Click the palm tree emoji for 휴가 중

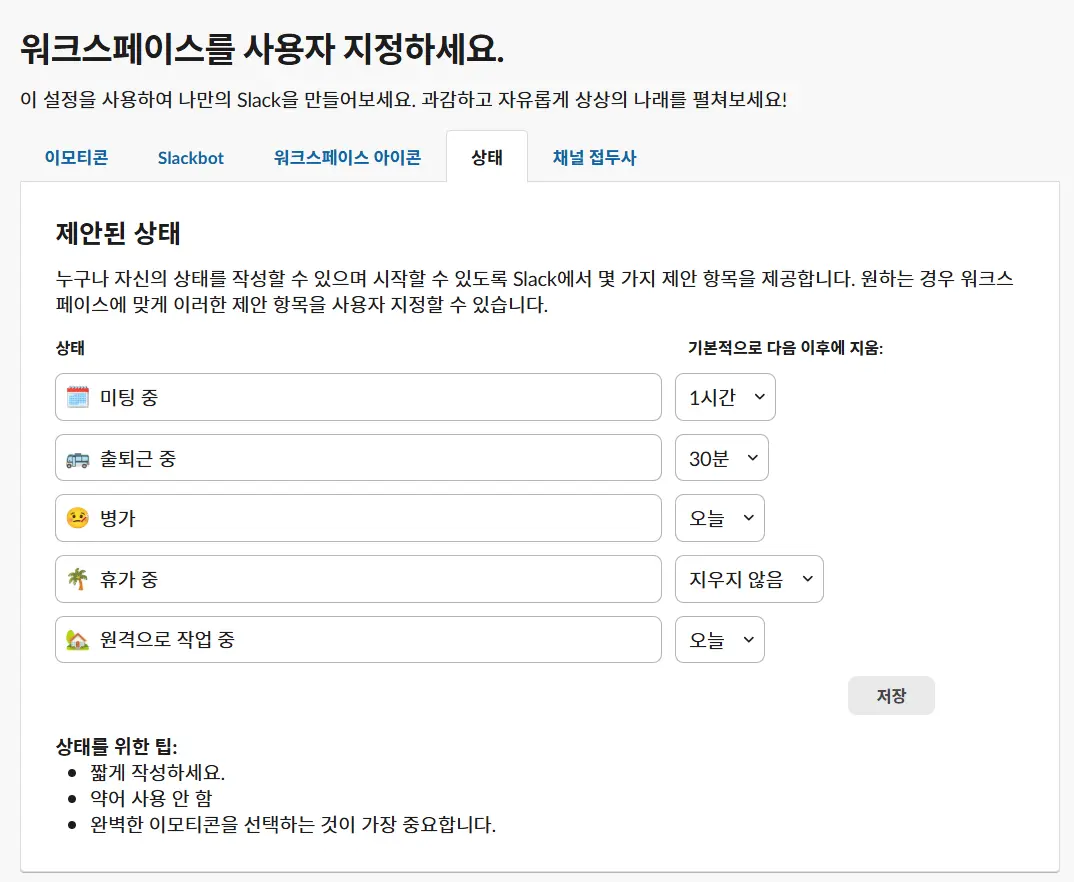pos(77,579)
